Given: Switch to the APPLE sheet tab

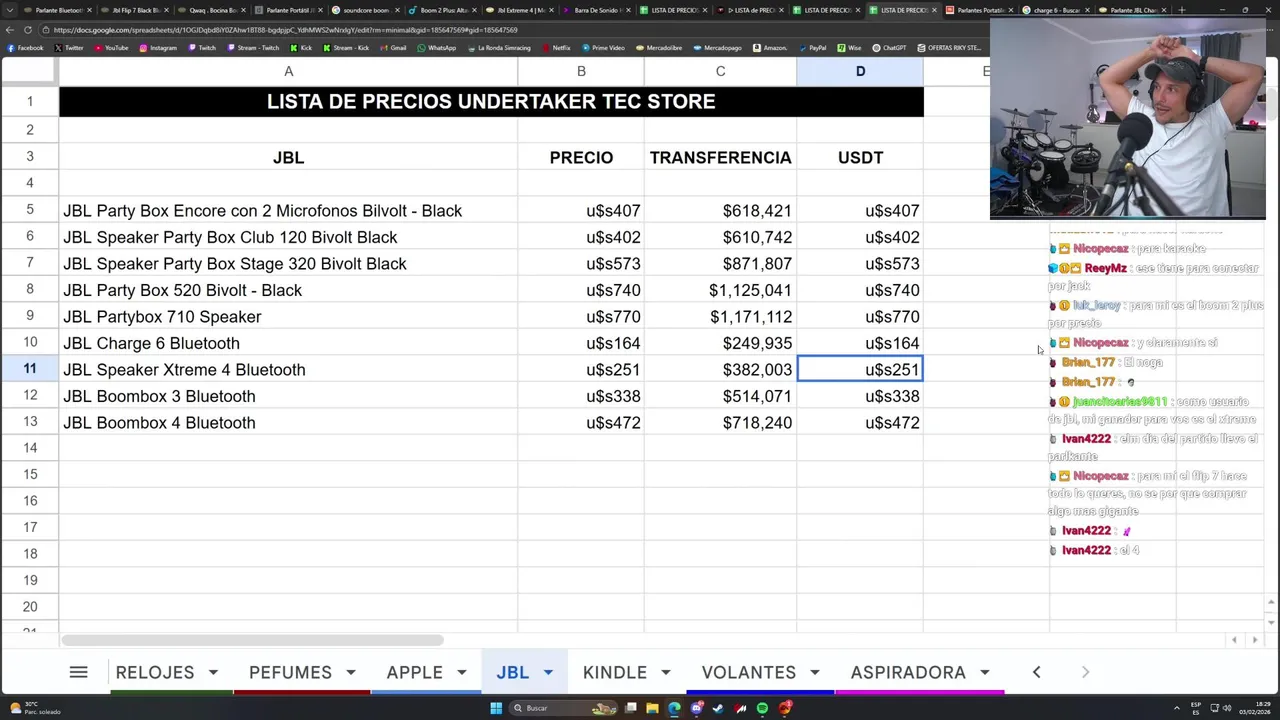Looking at the screenshot, I should click(x=414, y=672).
